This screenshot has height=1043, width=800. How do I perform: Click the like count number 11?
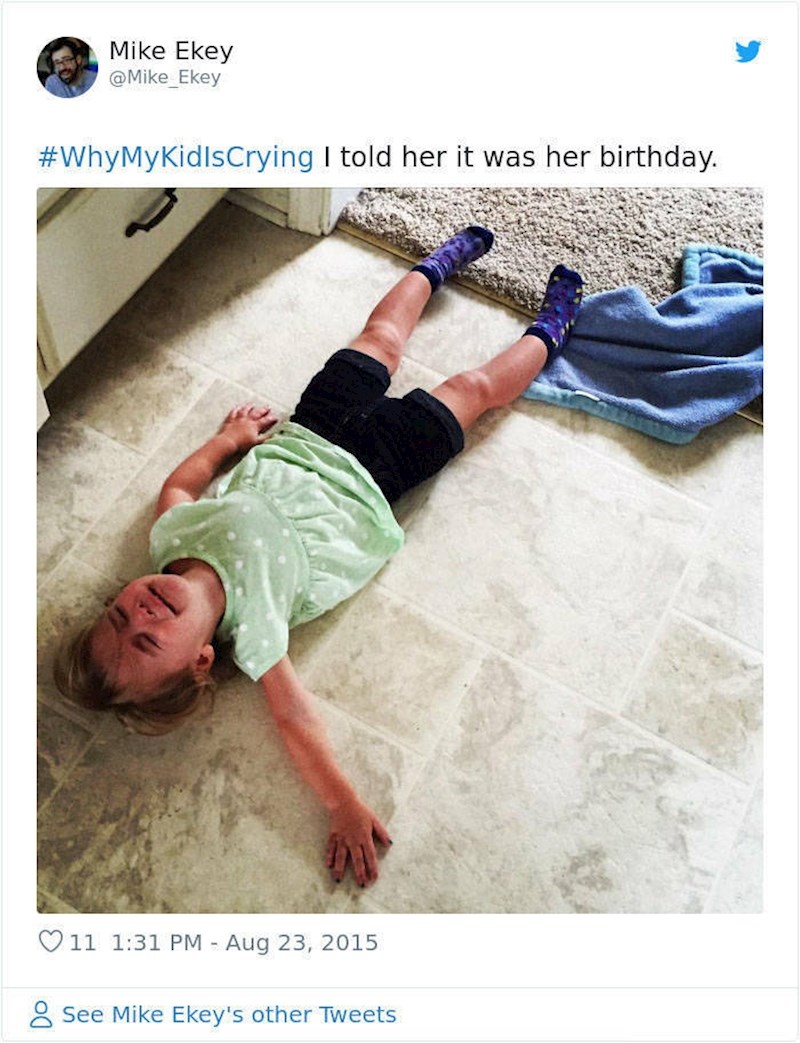point(82,943)
